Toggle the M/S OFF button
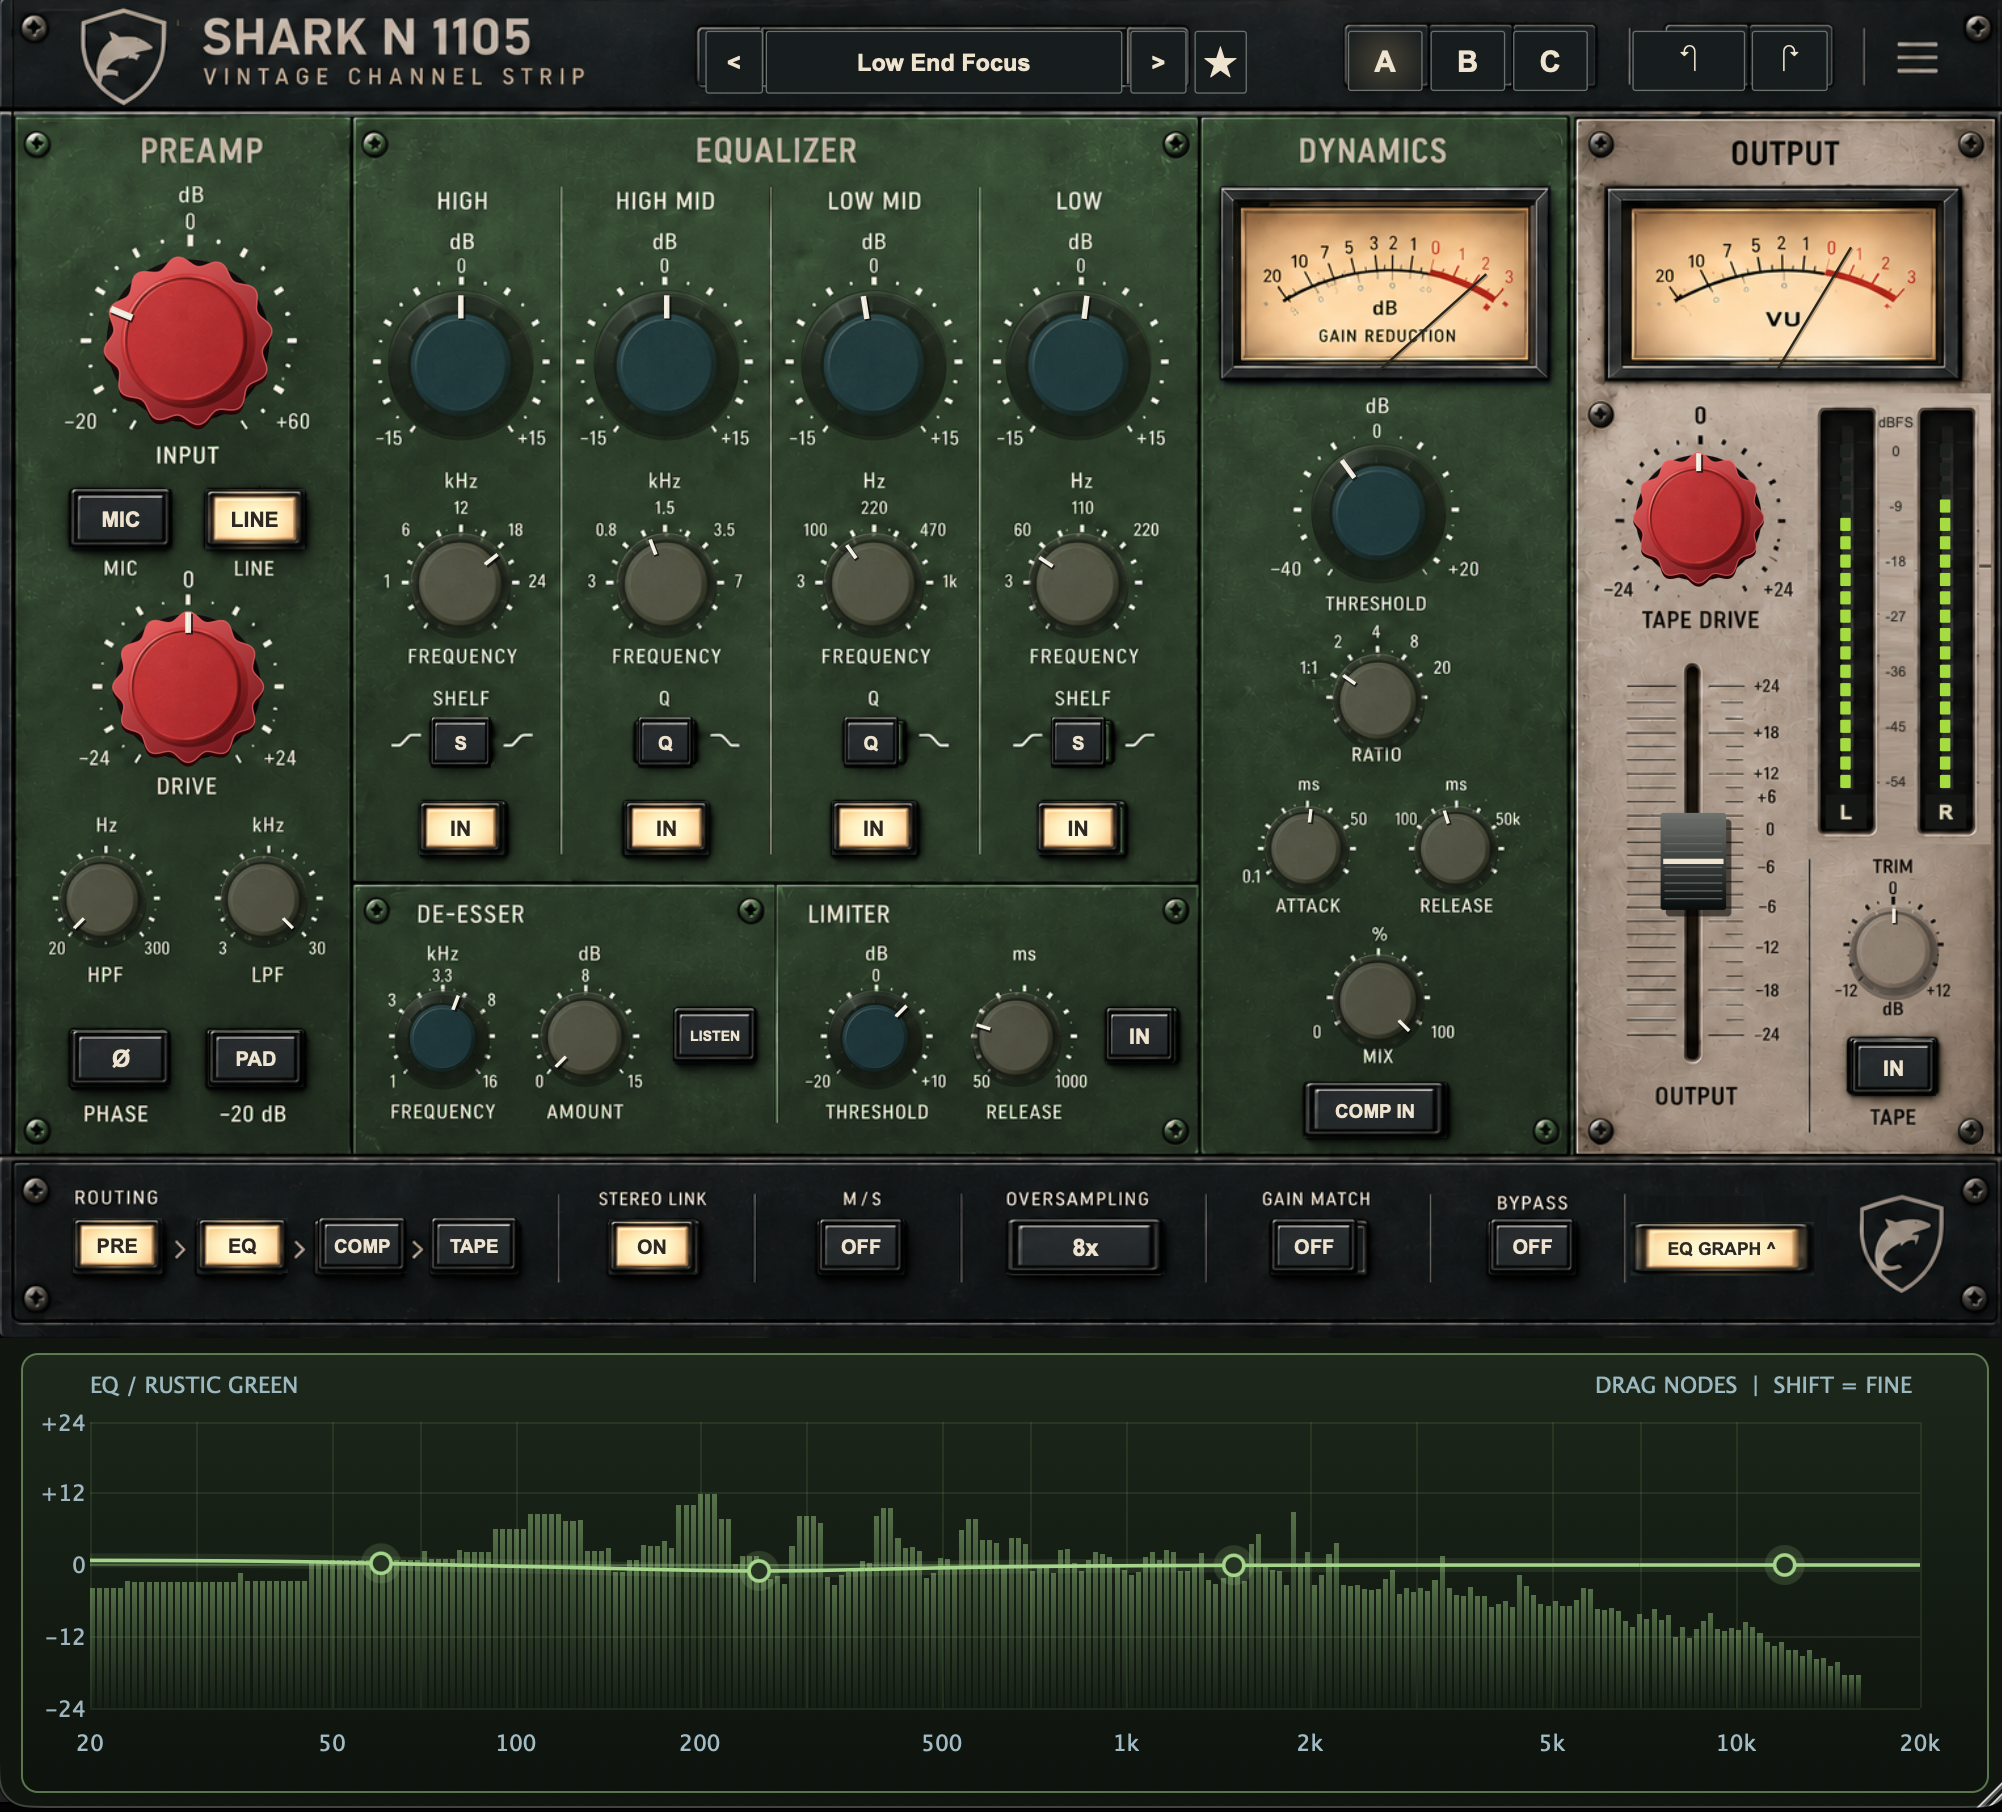This screenshot has height=1812, width=2002. point(861,1246)
